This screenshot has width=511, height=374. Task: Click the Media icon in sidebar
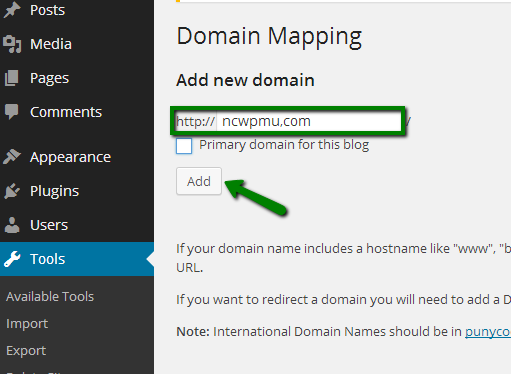pos(12,44)
